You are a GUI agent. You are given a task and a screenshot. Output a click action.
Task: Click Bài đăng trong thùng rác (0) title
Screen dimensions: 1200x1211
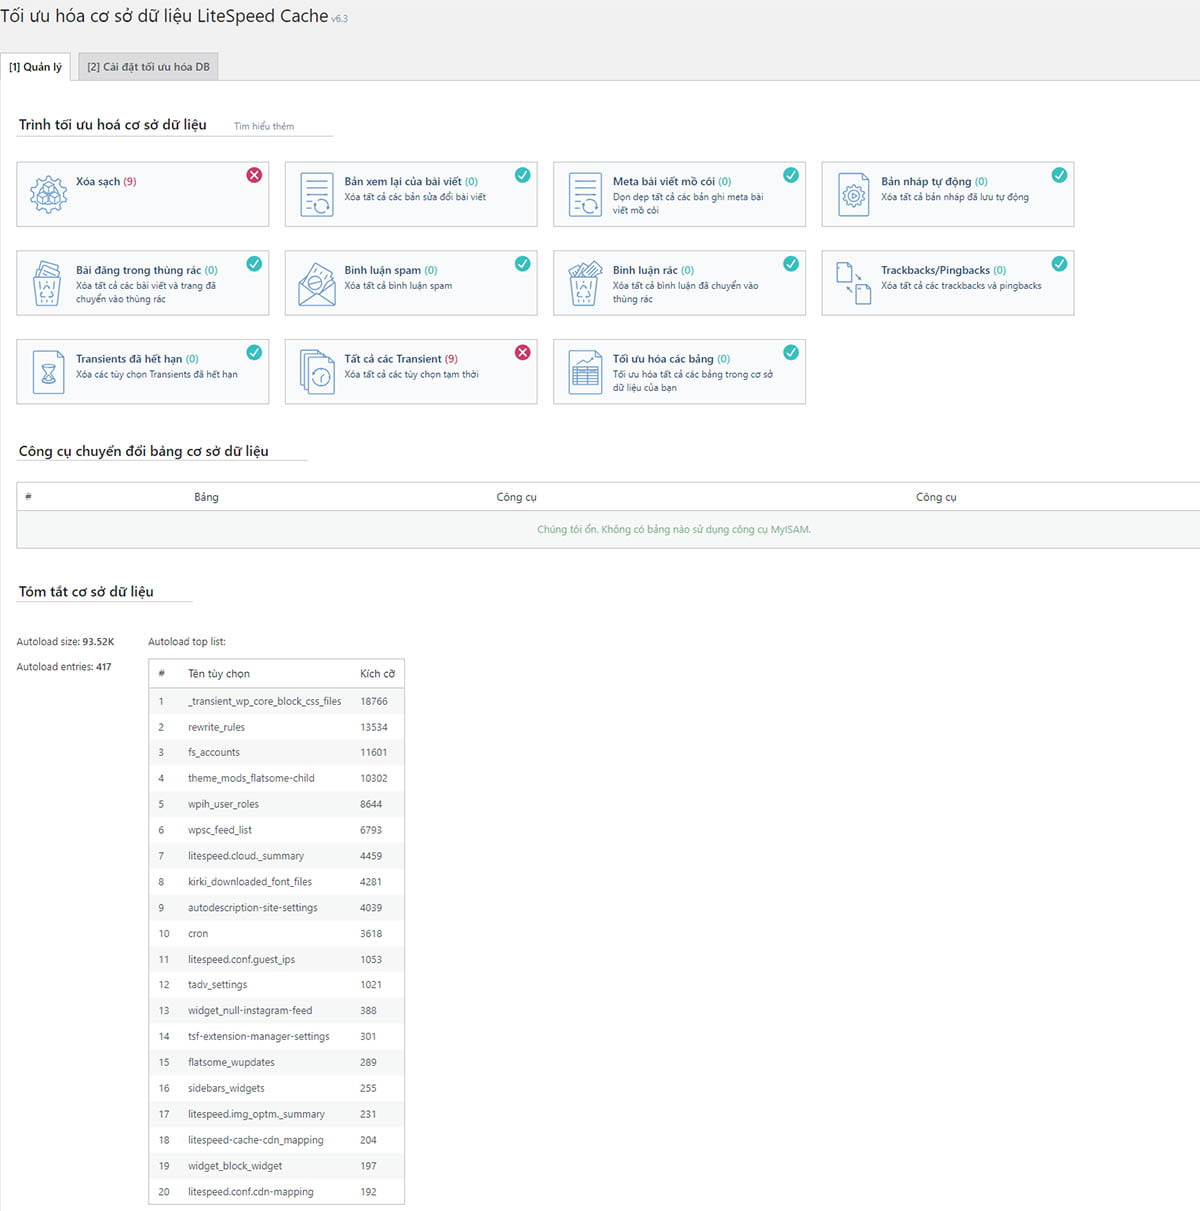[147, 270]
